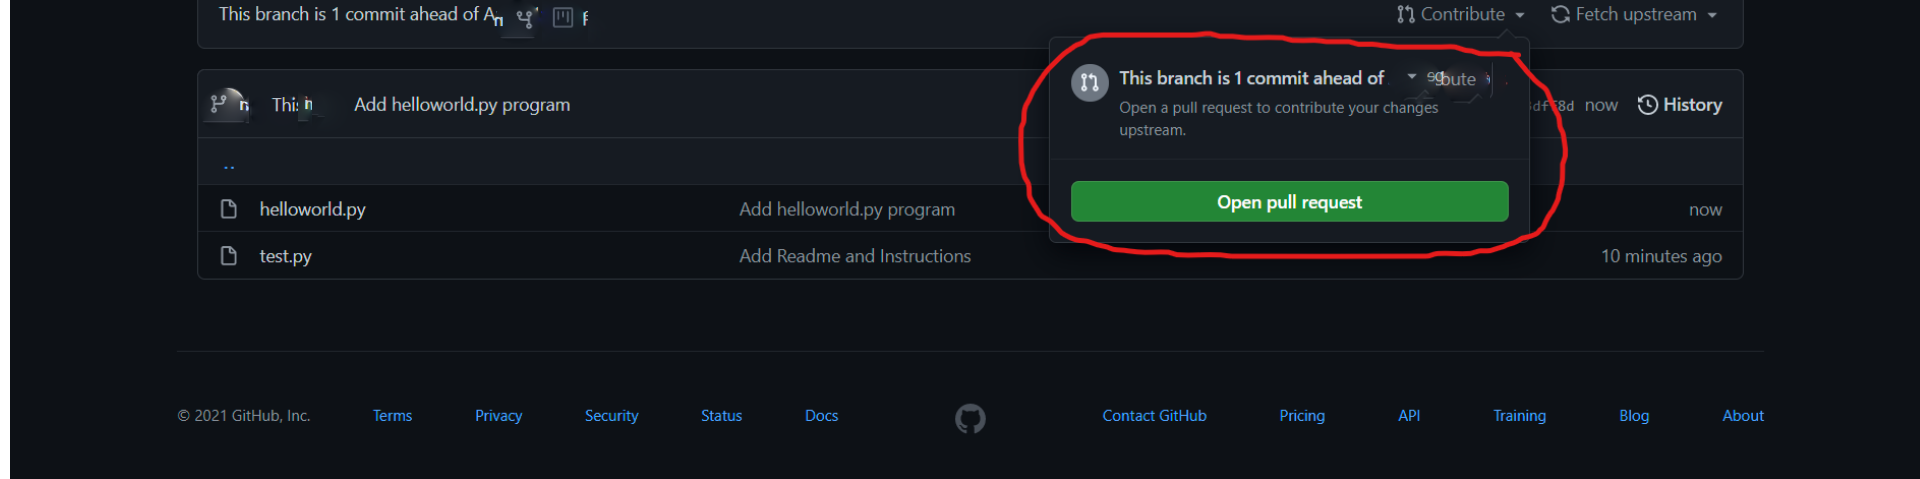This screenshot has height=479, width=1920.
Task: Open the Fetch upstream dropdown
Action: click(1634, 14)
